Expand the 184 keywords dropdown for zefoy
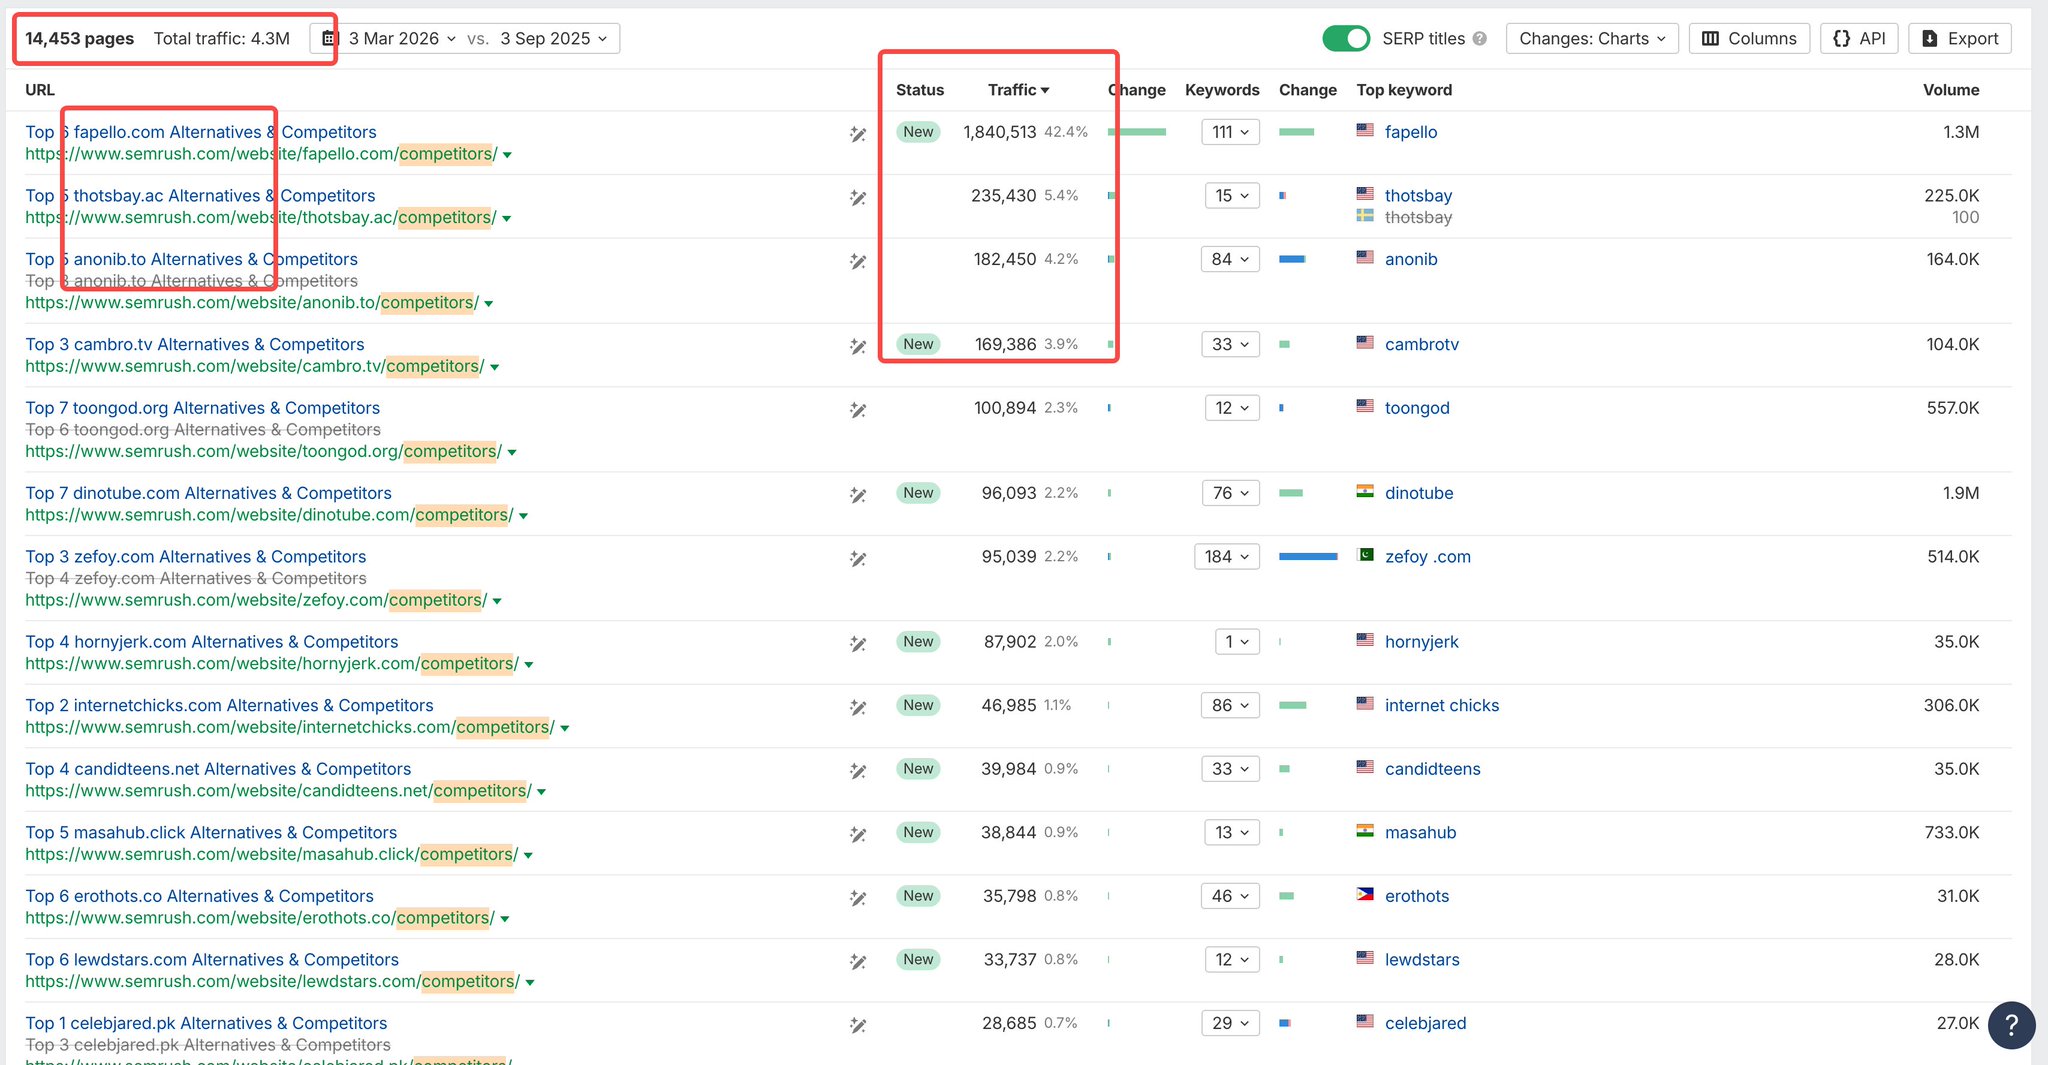This screenshot has width=2048, height=1065. 1227,557
